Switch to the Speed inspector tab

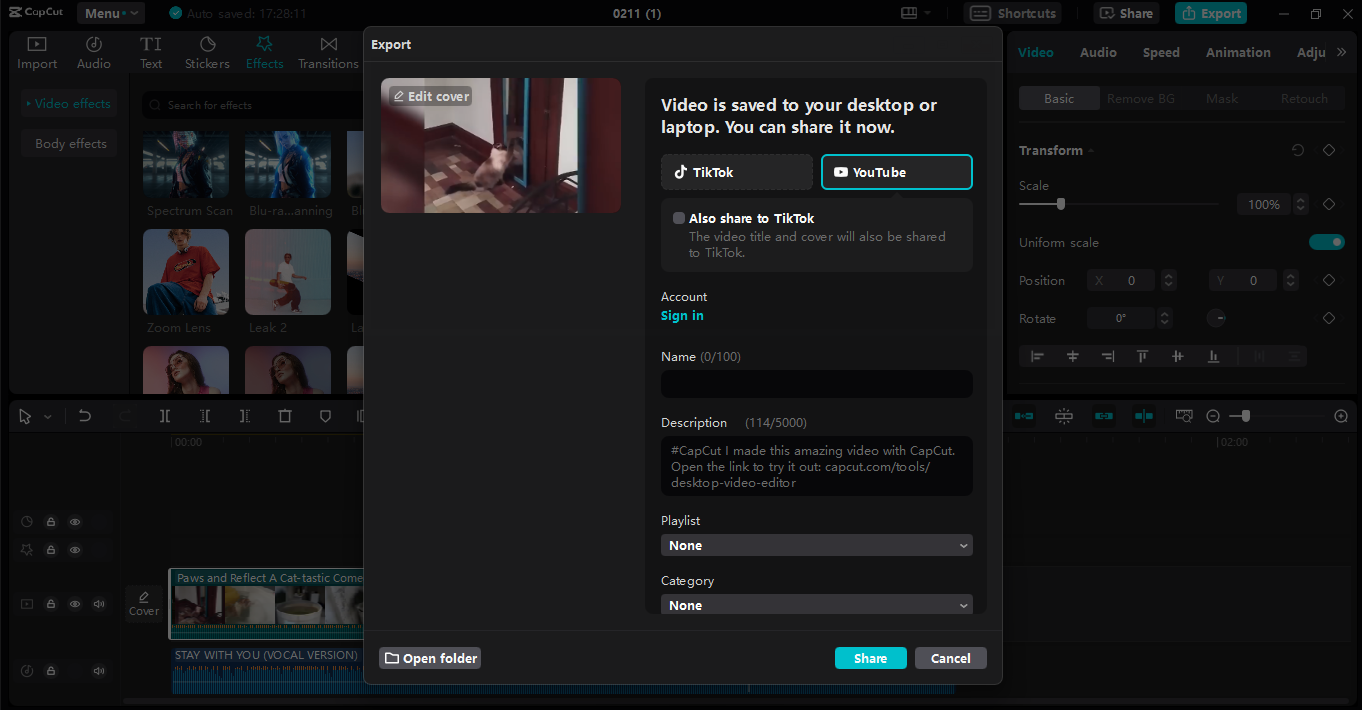pos(1161,52)
